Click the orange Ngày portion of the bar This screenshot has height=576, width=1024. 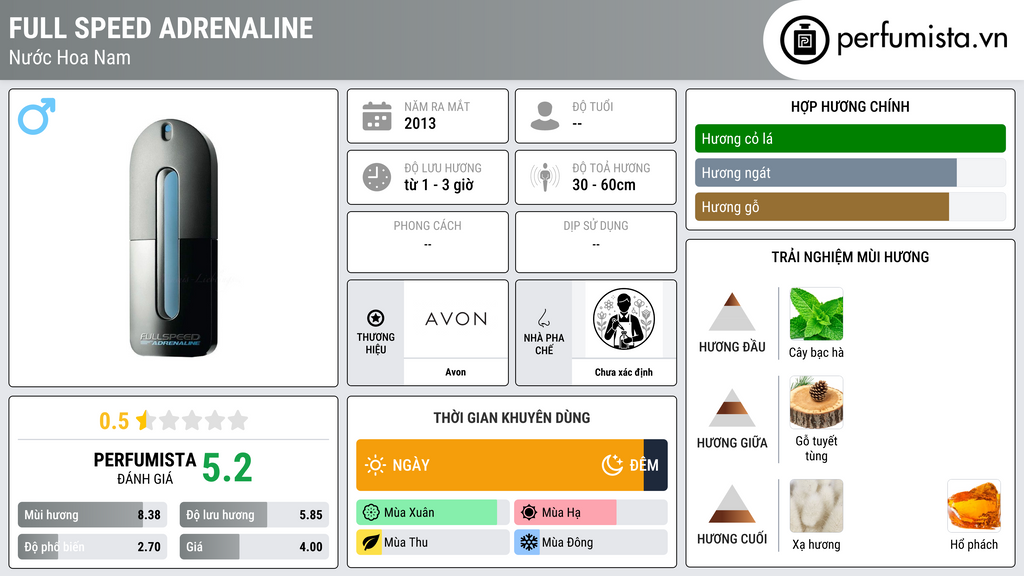pyautogui.click(x=500, y=465)
